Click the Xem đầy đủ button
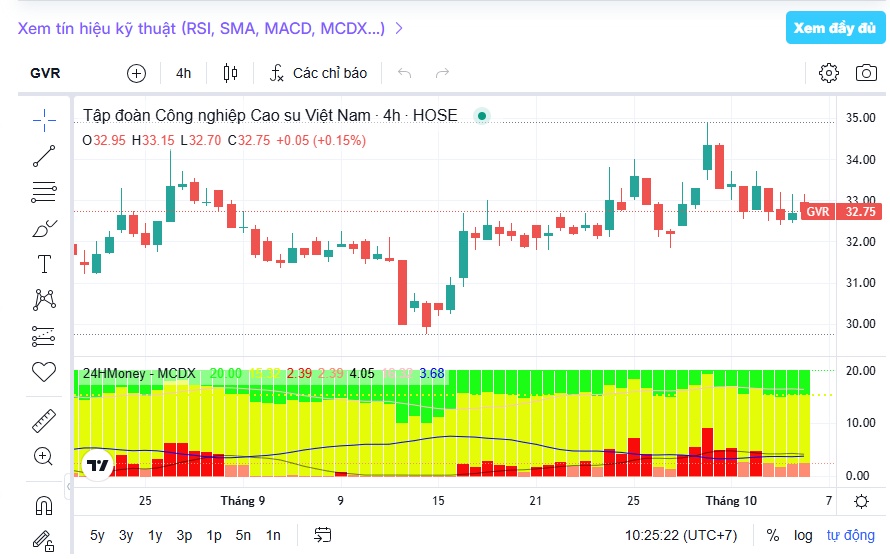Screen dimensions: 890x559 pyautogui.click(x=835, y=28)
